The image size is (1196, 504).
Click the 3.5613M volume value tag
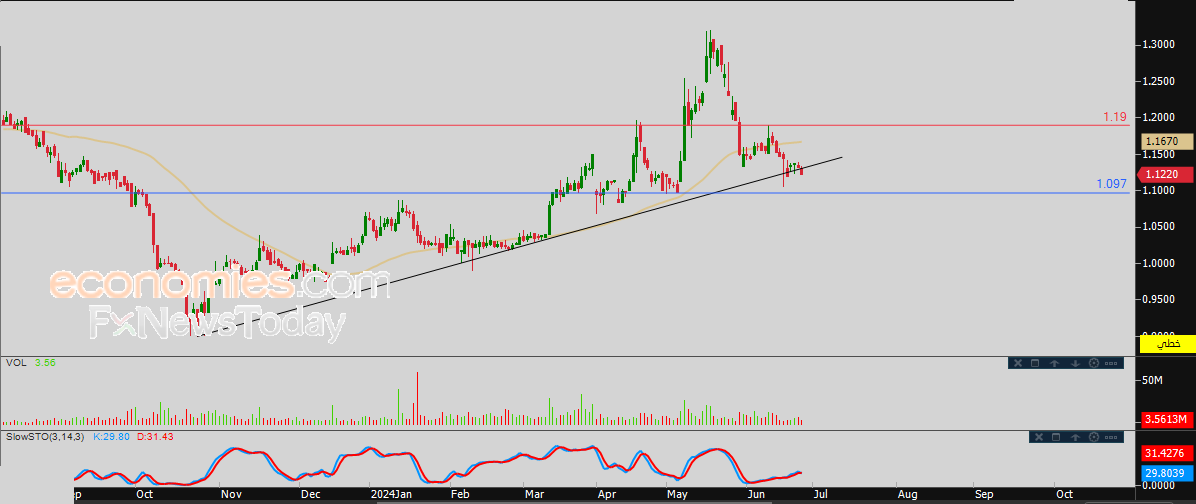1166,419
